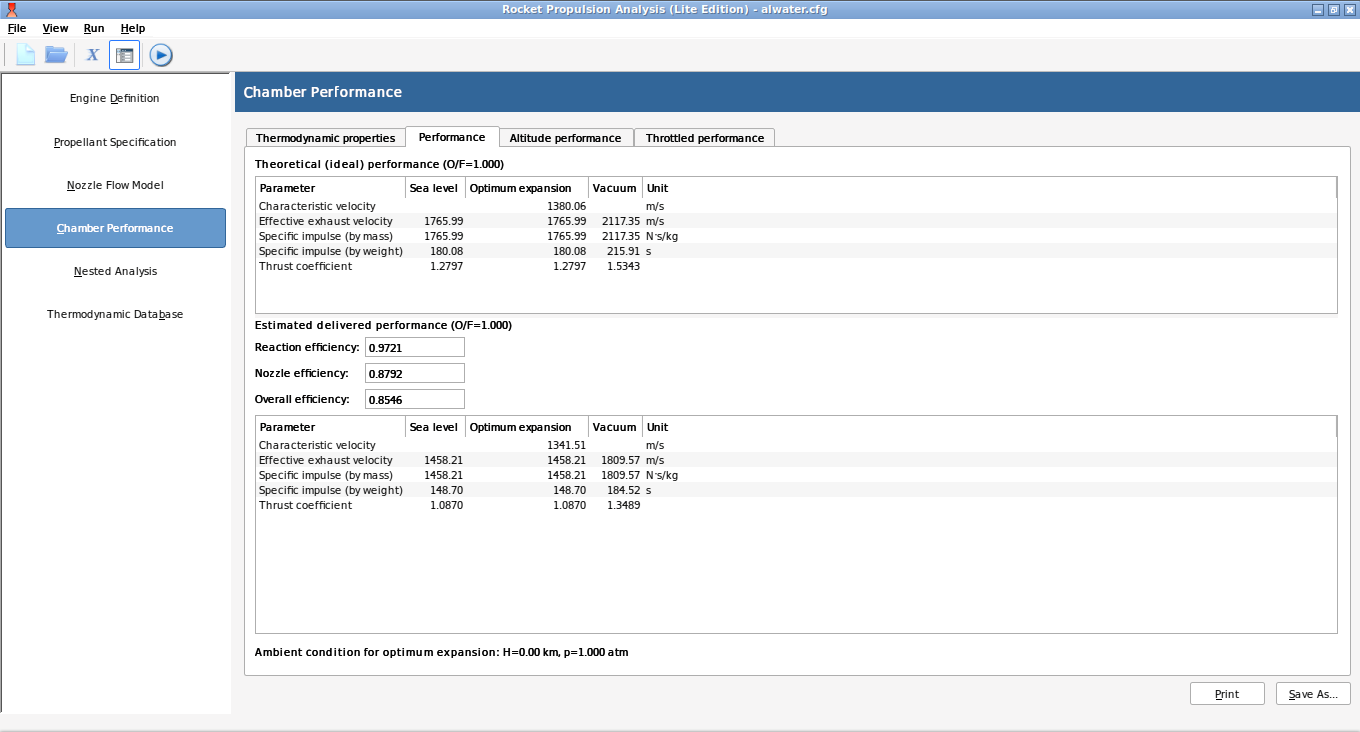Viewport: 1360px width, 732px height.
Task: Click the open folder toolbar icon
Action: tap(56, 55)
